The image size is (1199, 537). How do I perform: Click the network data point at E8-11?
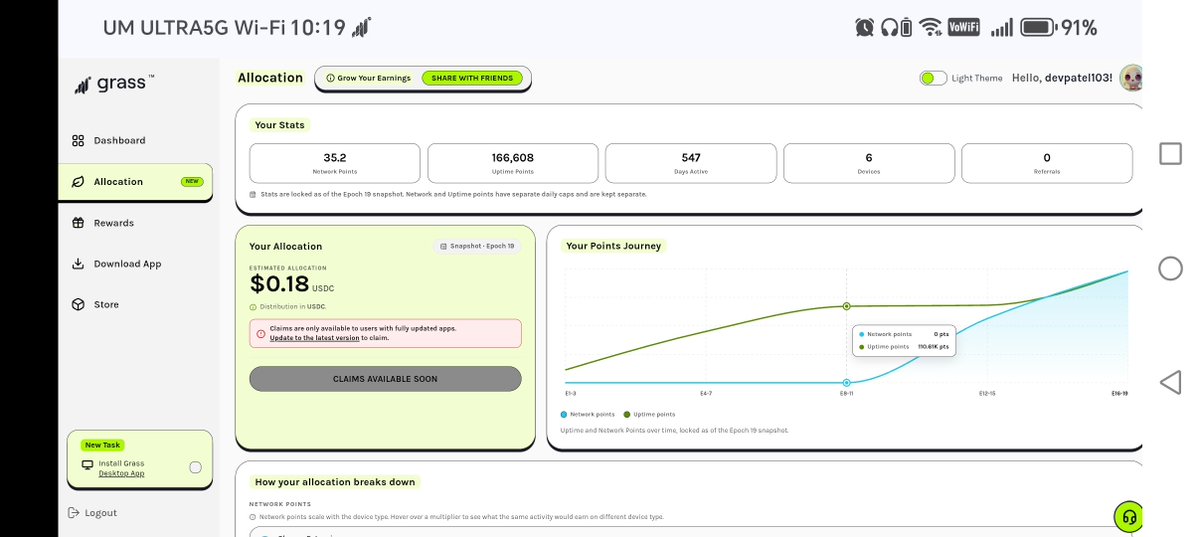click(x=846, y=382)
